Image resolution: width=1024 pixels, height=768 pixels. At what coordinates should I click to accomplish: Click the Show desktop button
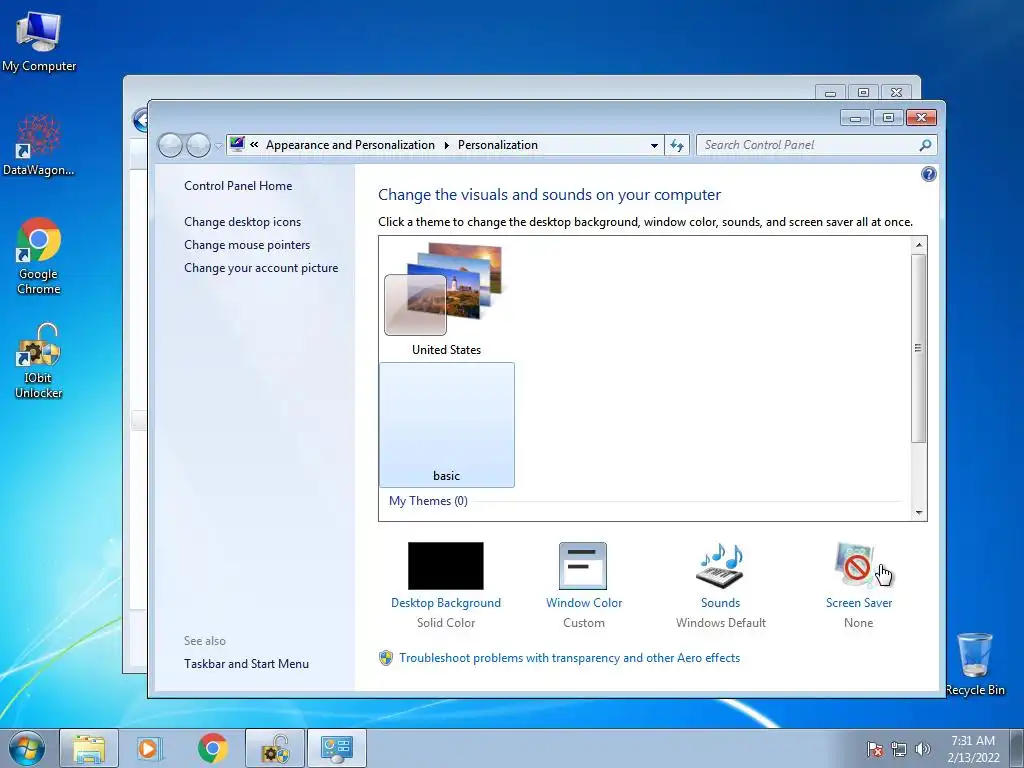[1017, 748]
